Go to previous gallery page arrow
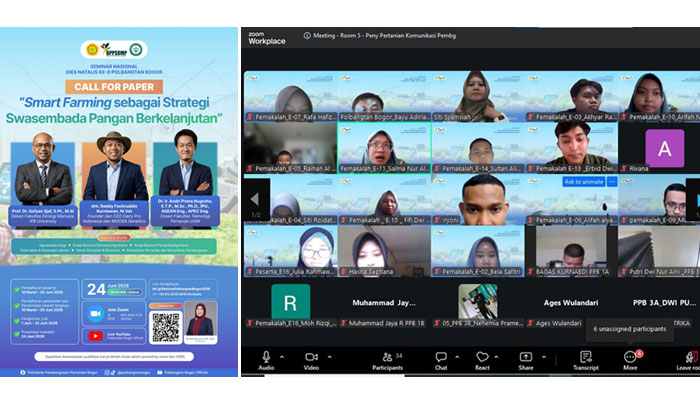Image resolution: width=700 pixels, height=401 pixels. pyautogui.click(x=256, y=199)
